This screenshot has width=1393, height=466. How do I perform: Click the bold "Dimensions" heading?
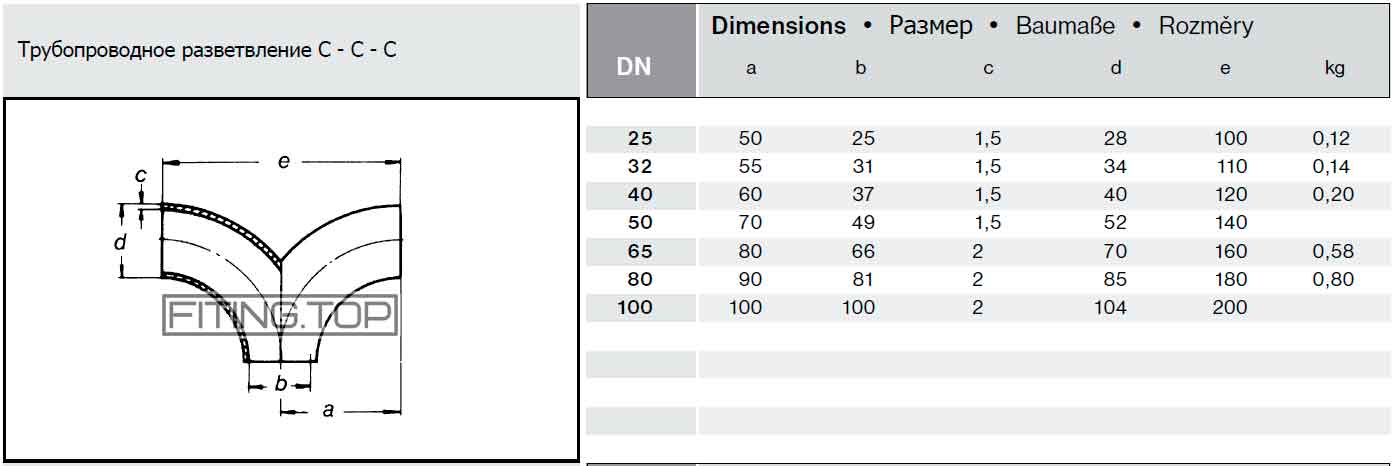(x=778, y=26)
